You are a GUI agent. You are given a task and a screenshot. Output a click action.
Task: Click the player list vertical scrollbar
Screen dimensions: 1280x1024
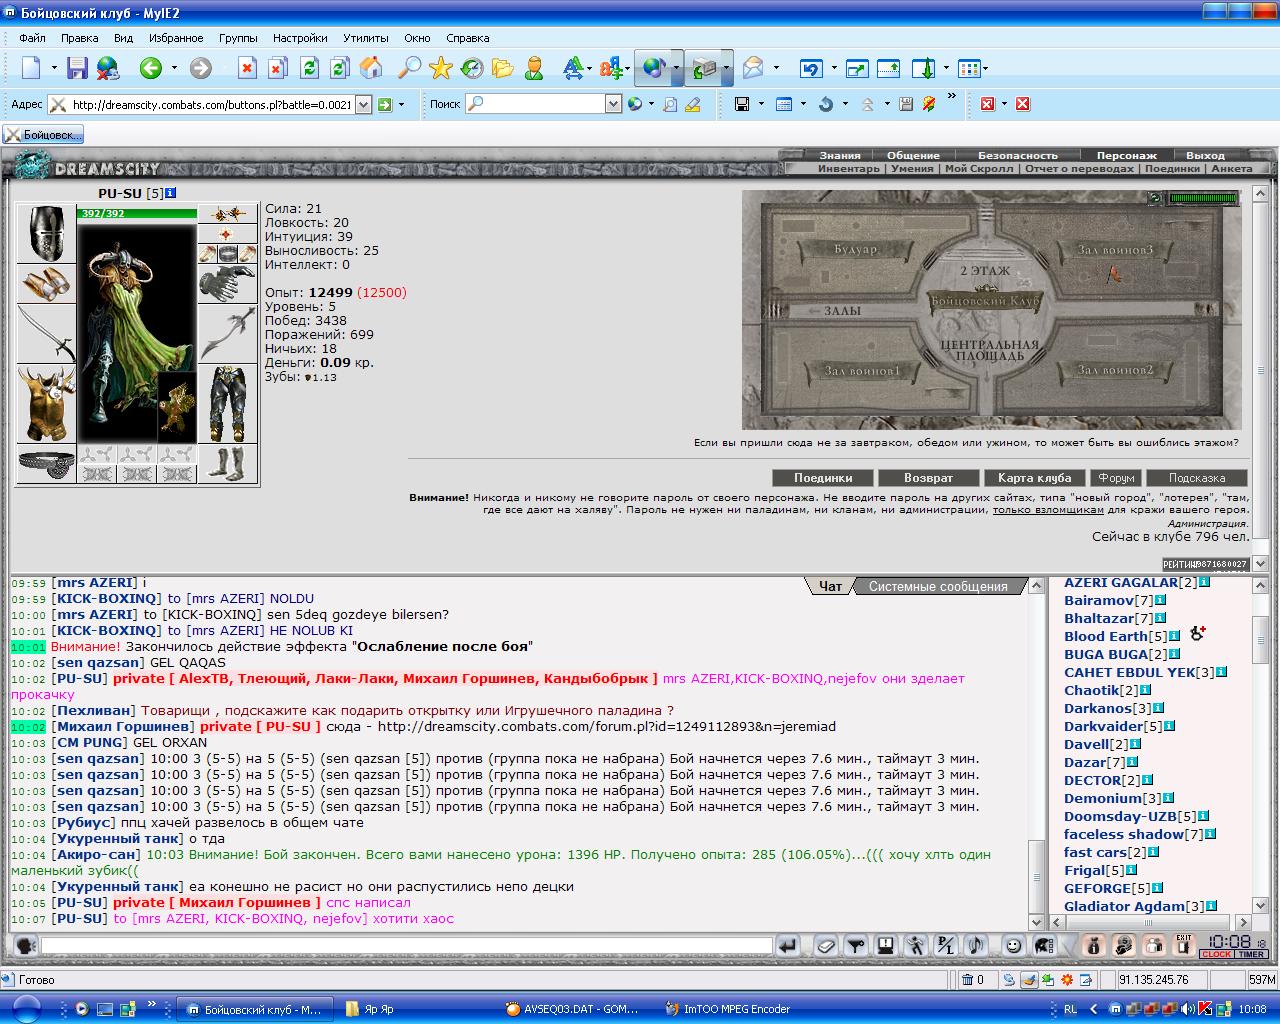pyautogui.click(x=1260, y=745)
